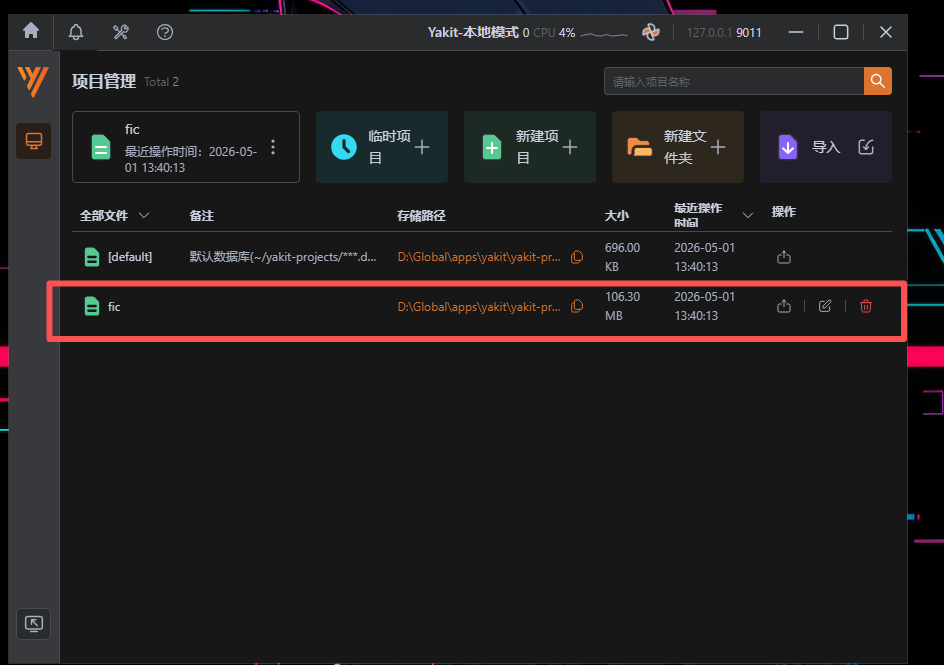Click the plus on the 新建文件夹 card
The height and width of the screenshot is (665, 944).
tap(718, 147)
